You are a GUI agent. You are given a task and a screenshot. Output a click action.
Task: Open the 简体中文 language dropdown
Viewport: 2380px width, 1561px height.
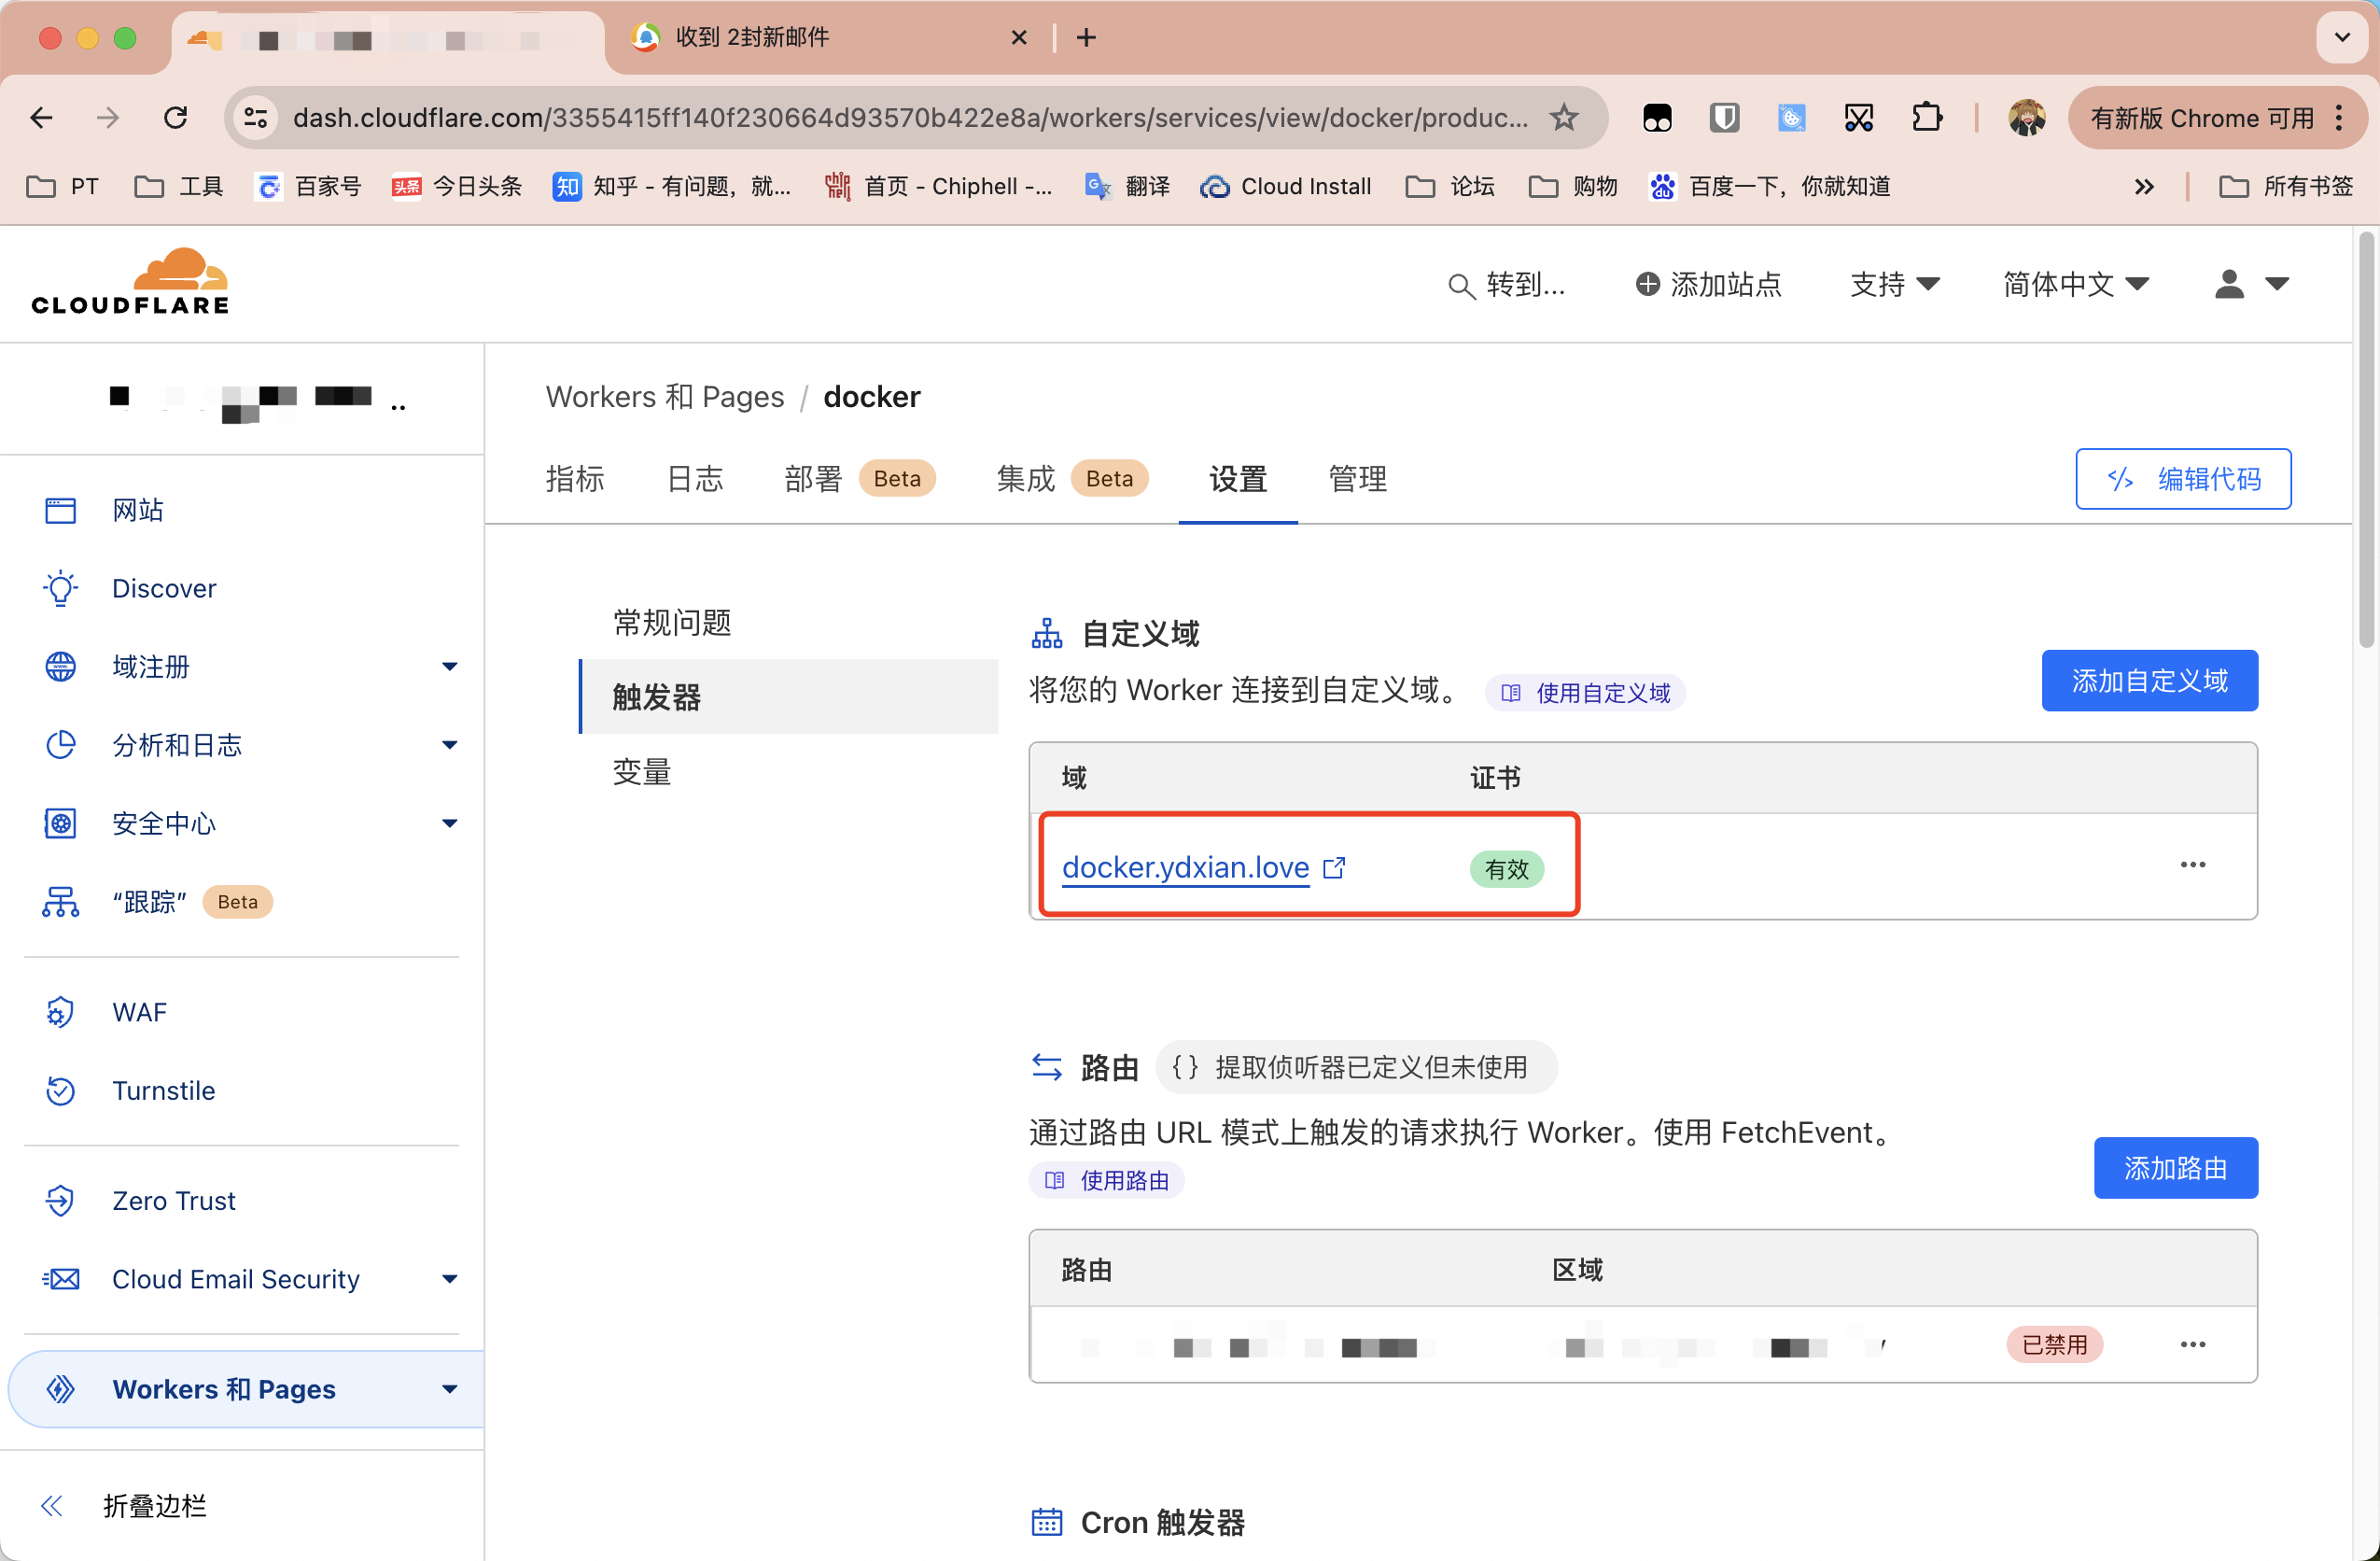point(2076,284)
